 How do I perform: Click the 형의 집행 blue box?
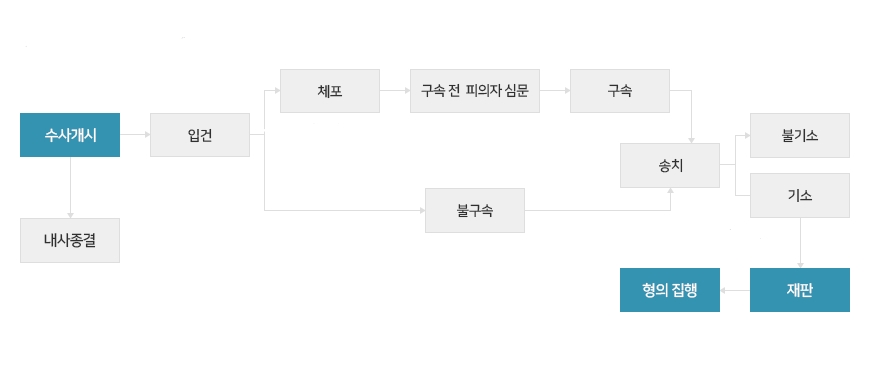coord(670,290)
